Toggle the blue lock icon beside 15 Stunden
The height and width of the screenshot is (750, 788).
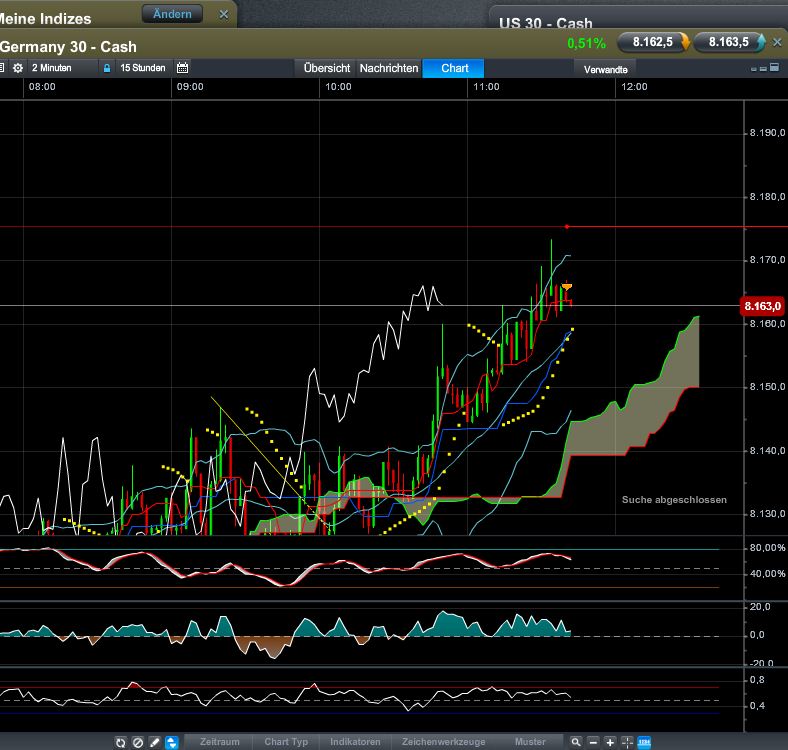(x=107, y=68)
